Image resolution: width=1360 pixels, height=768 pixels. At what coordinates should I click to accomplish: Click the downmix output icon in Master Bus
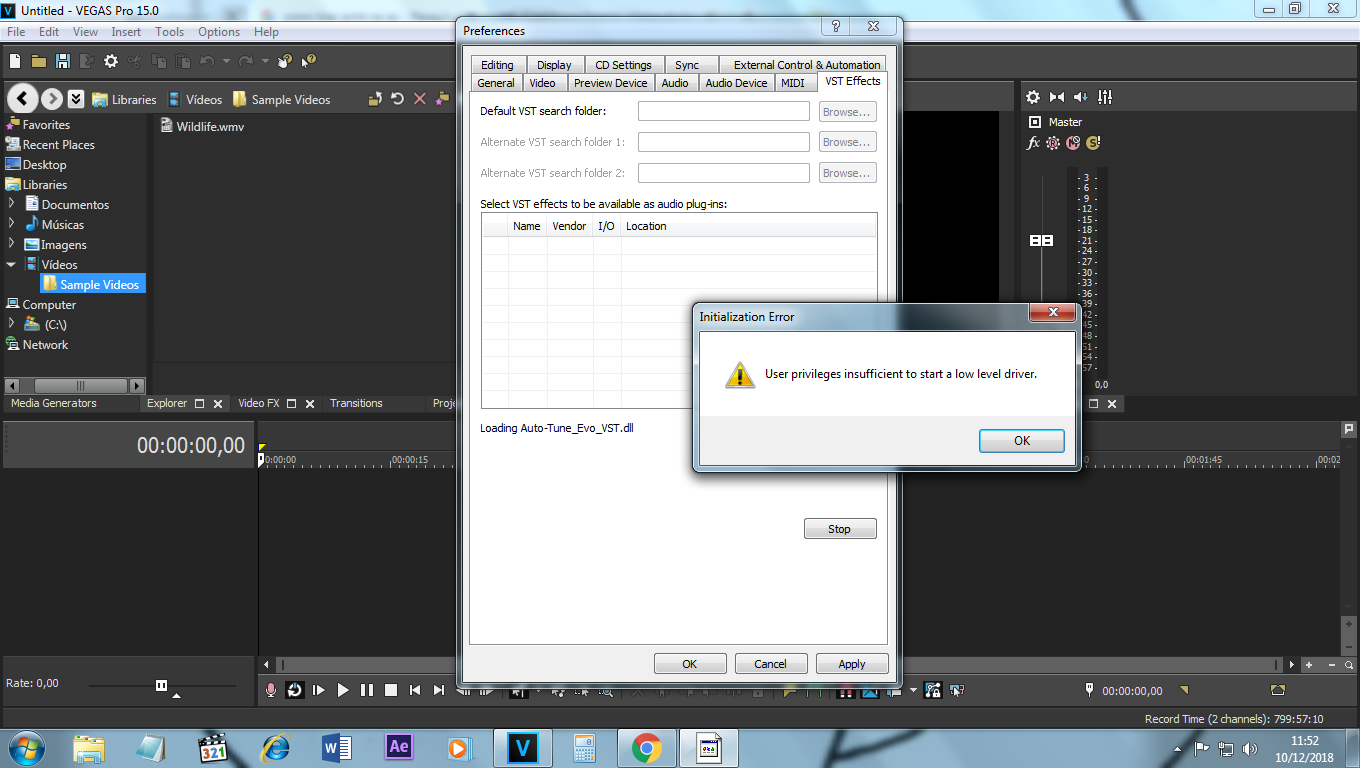tap(1057, 97)
